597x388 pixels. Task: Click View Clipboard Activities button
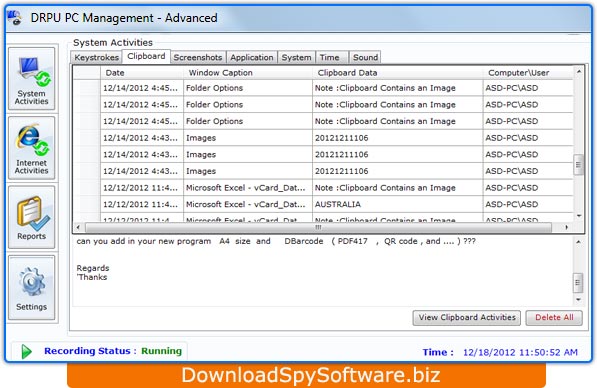[x=467, y=318]
